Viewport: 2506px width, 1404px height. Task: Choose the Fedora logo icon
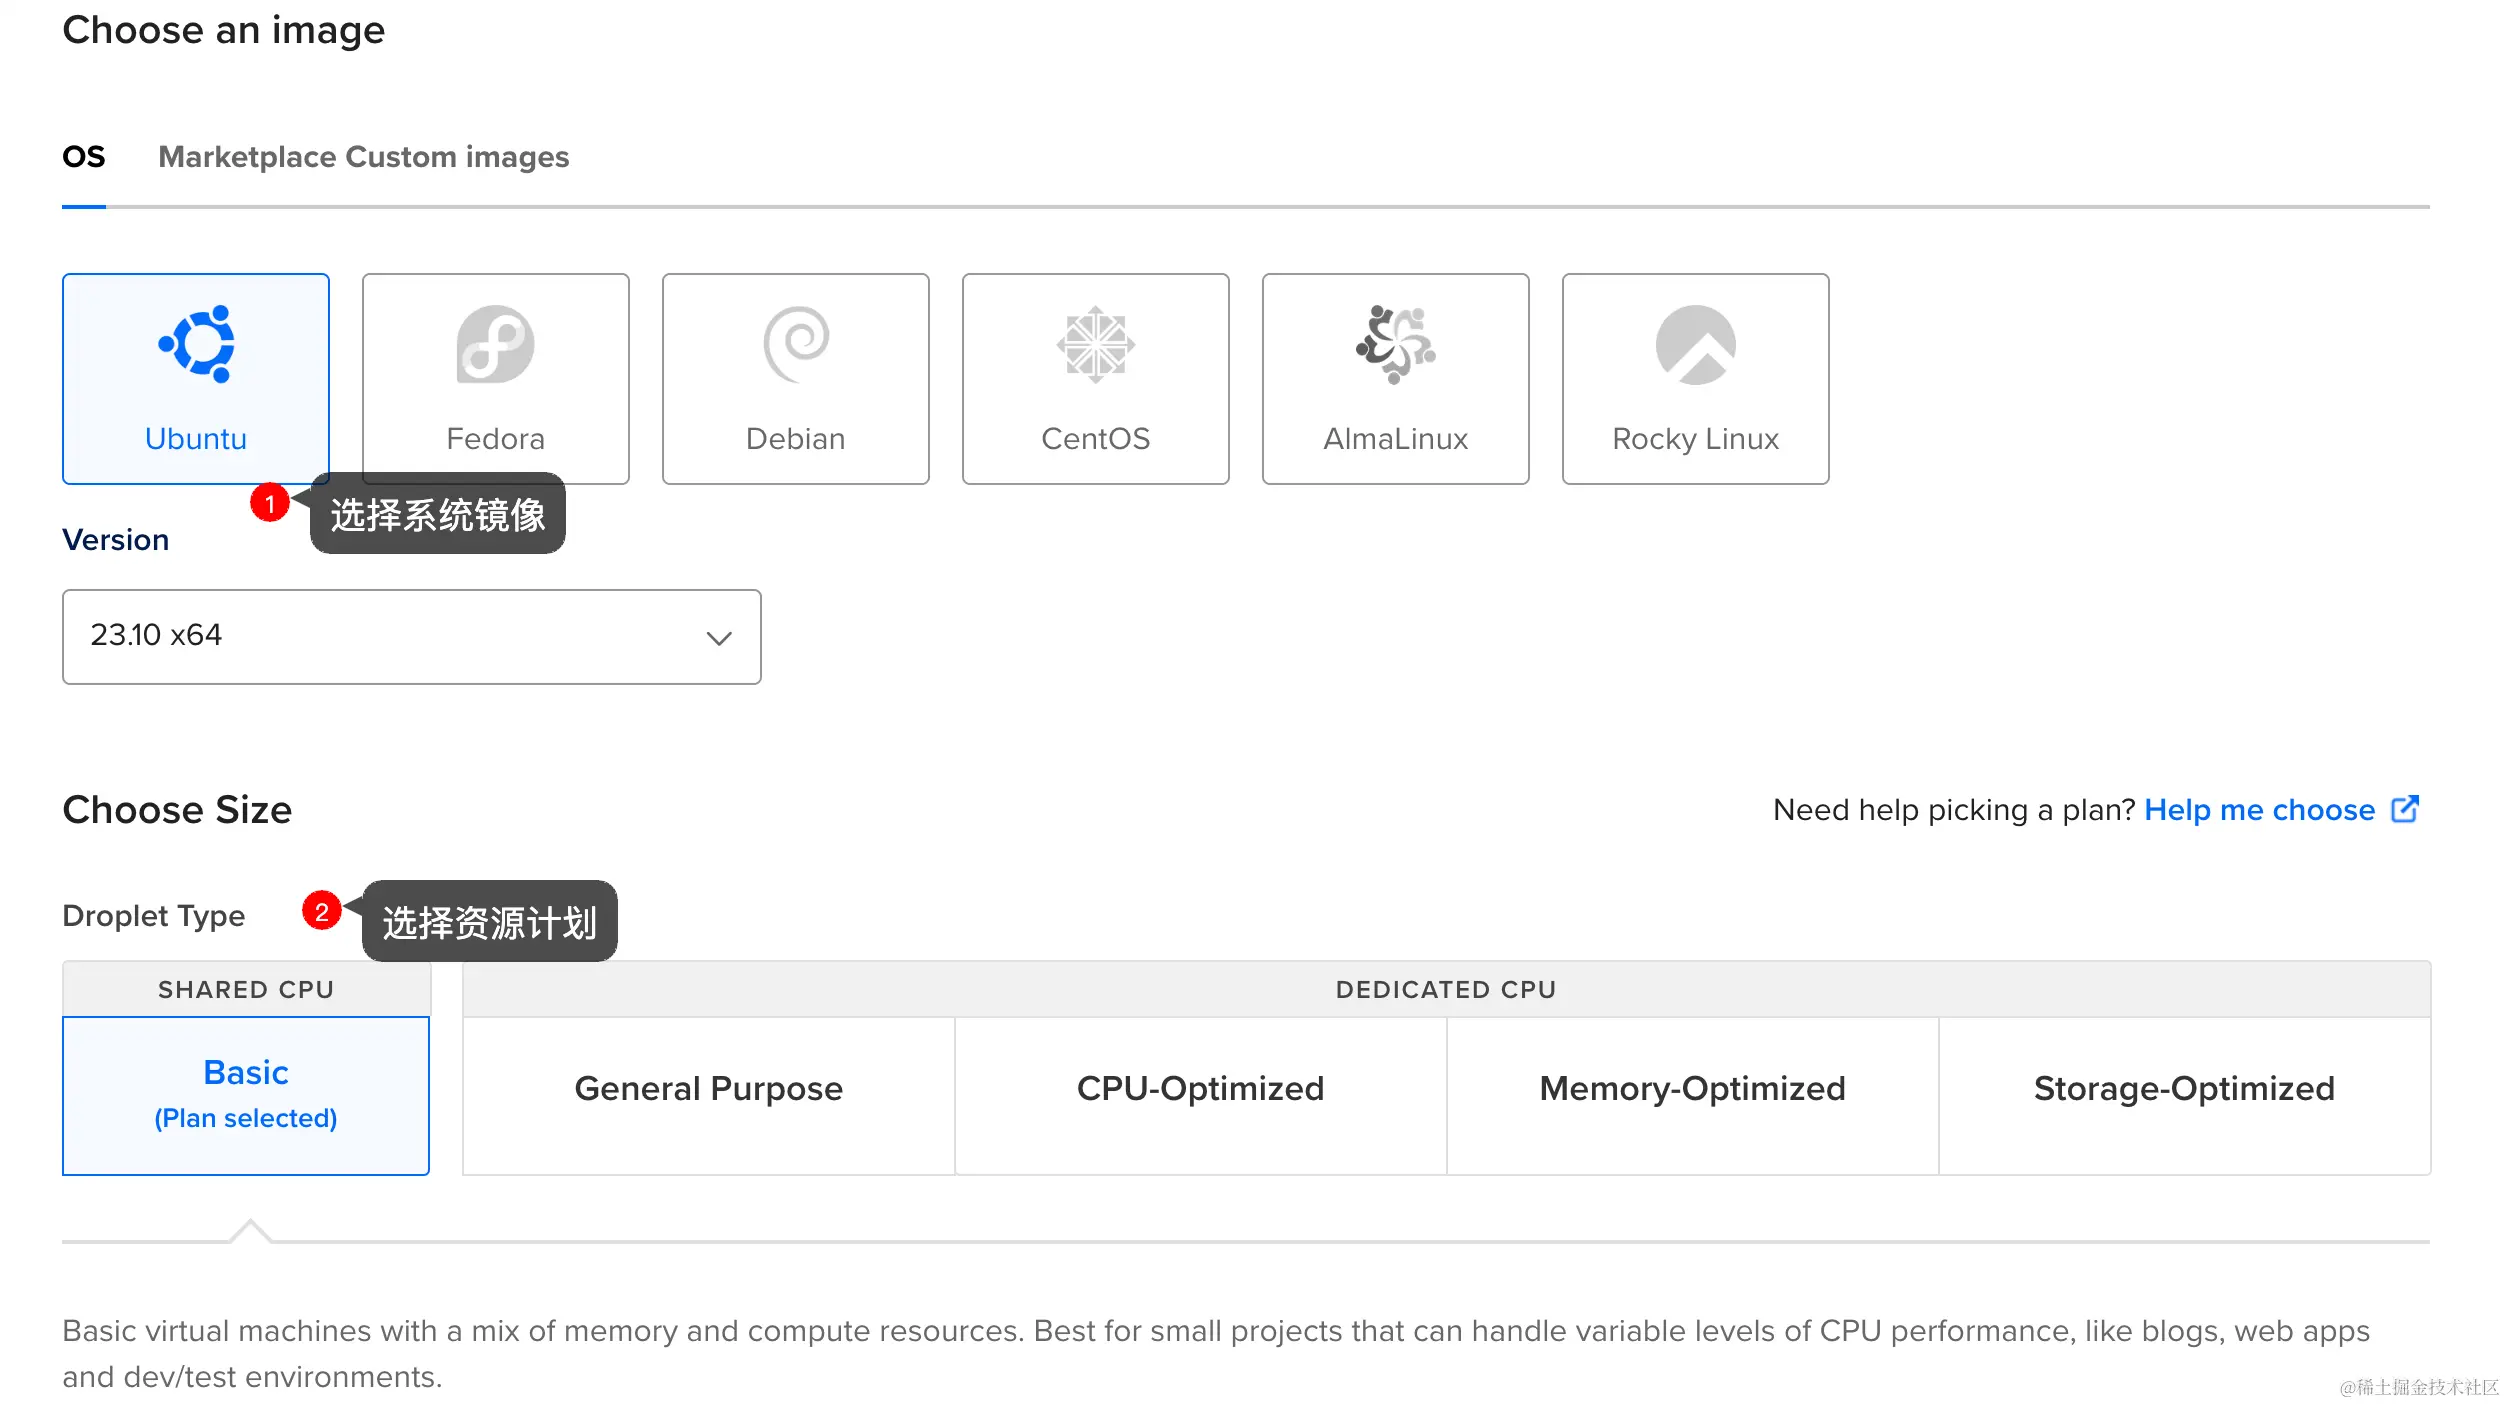point(496,344)
